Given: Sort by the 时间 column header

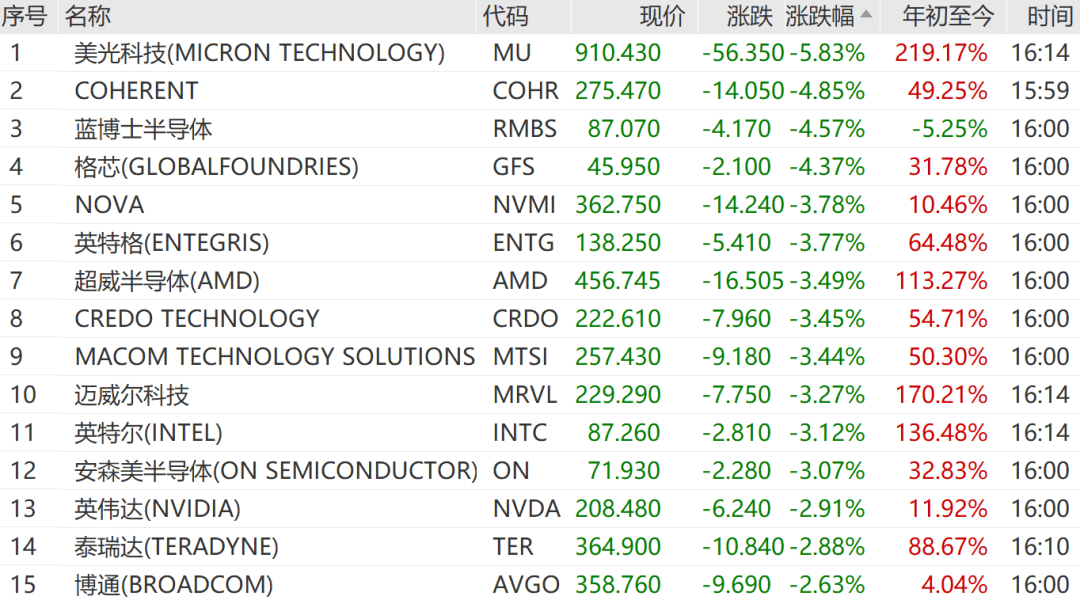Looking at the screenshot, I should pos(1049,16).
